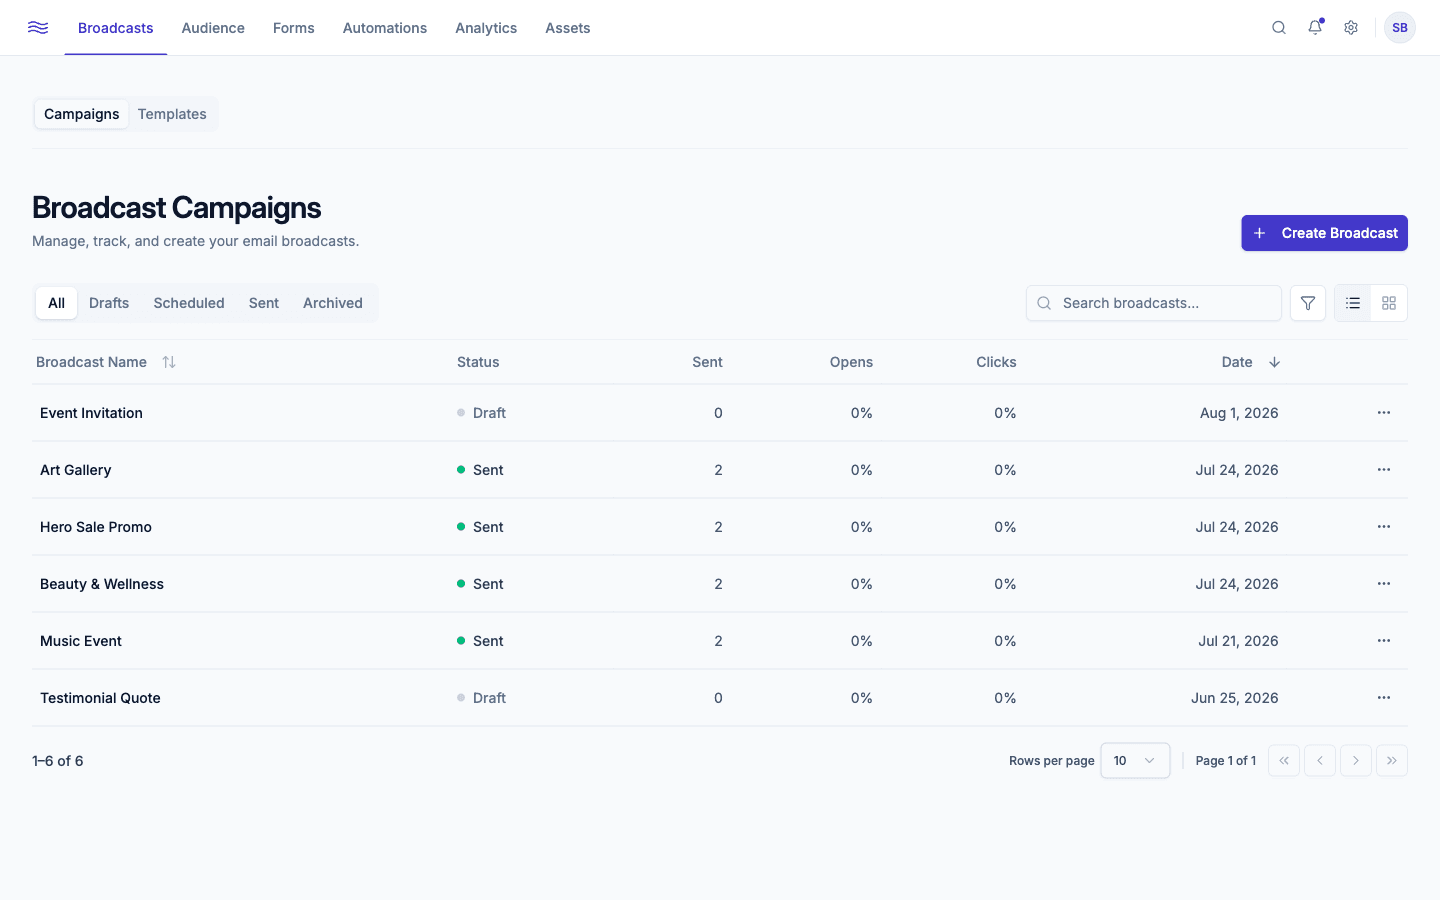
Task: Toggle Date sort arrow
Action: click(x=1274, y=362)
